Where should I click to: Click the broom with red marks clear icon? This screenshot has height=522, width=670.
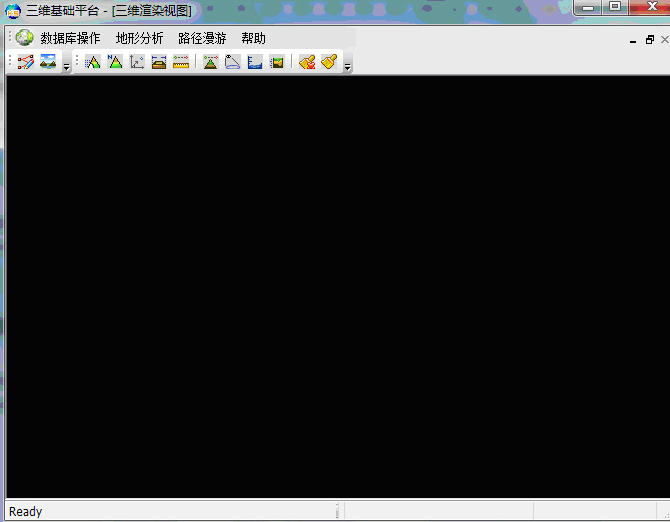[x=307, y=62]
